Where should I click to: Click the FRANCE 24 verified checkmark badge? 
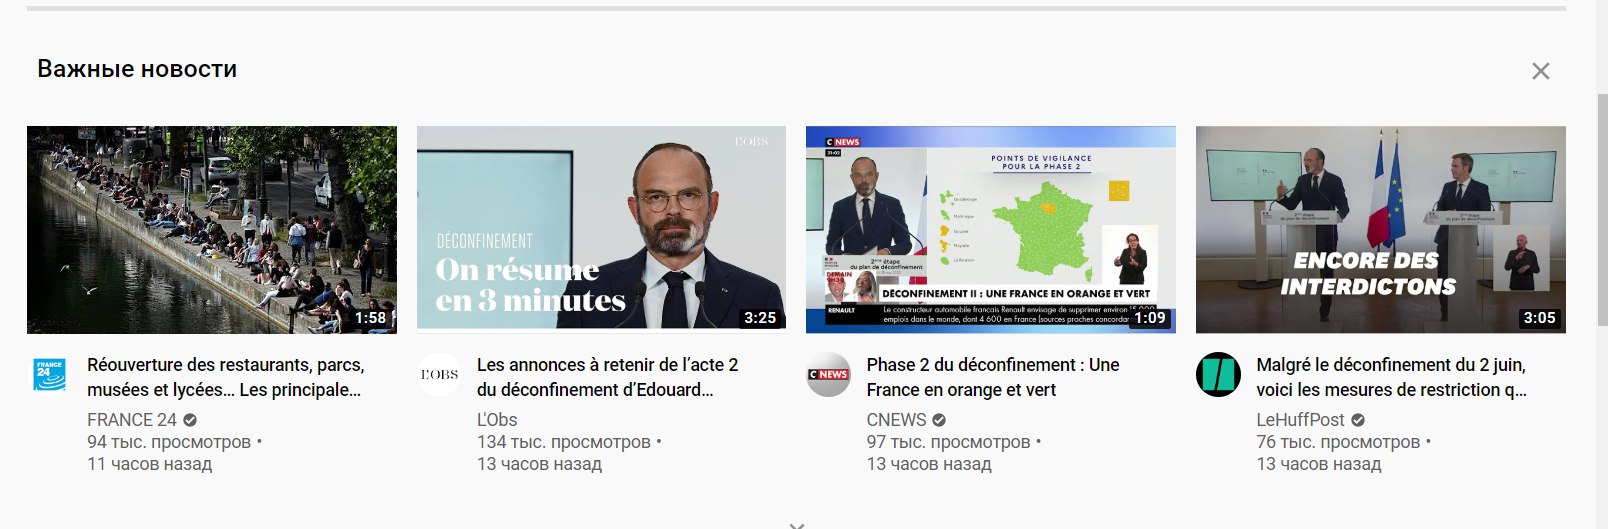point(190,420)
